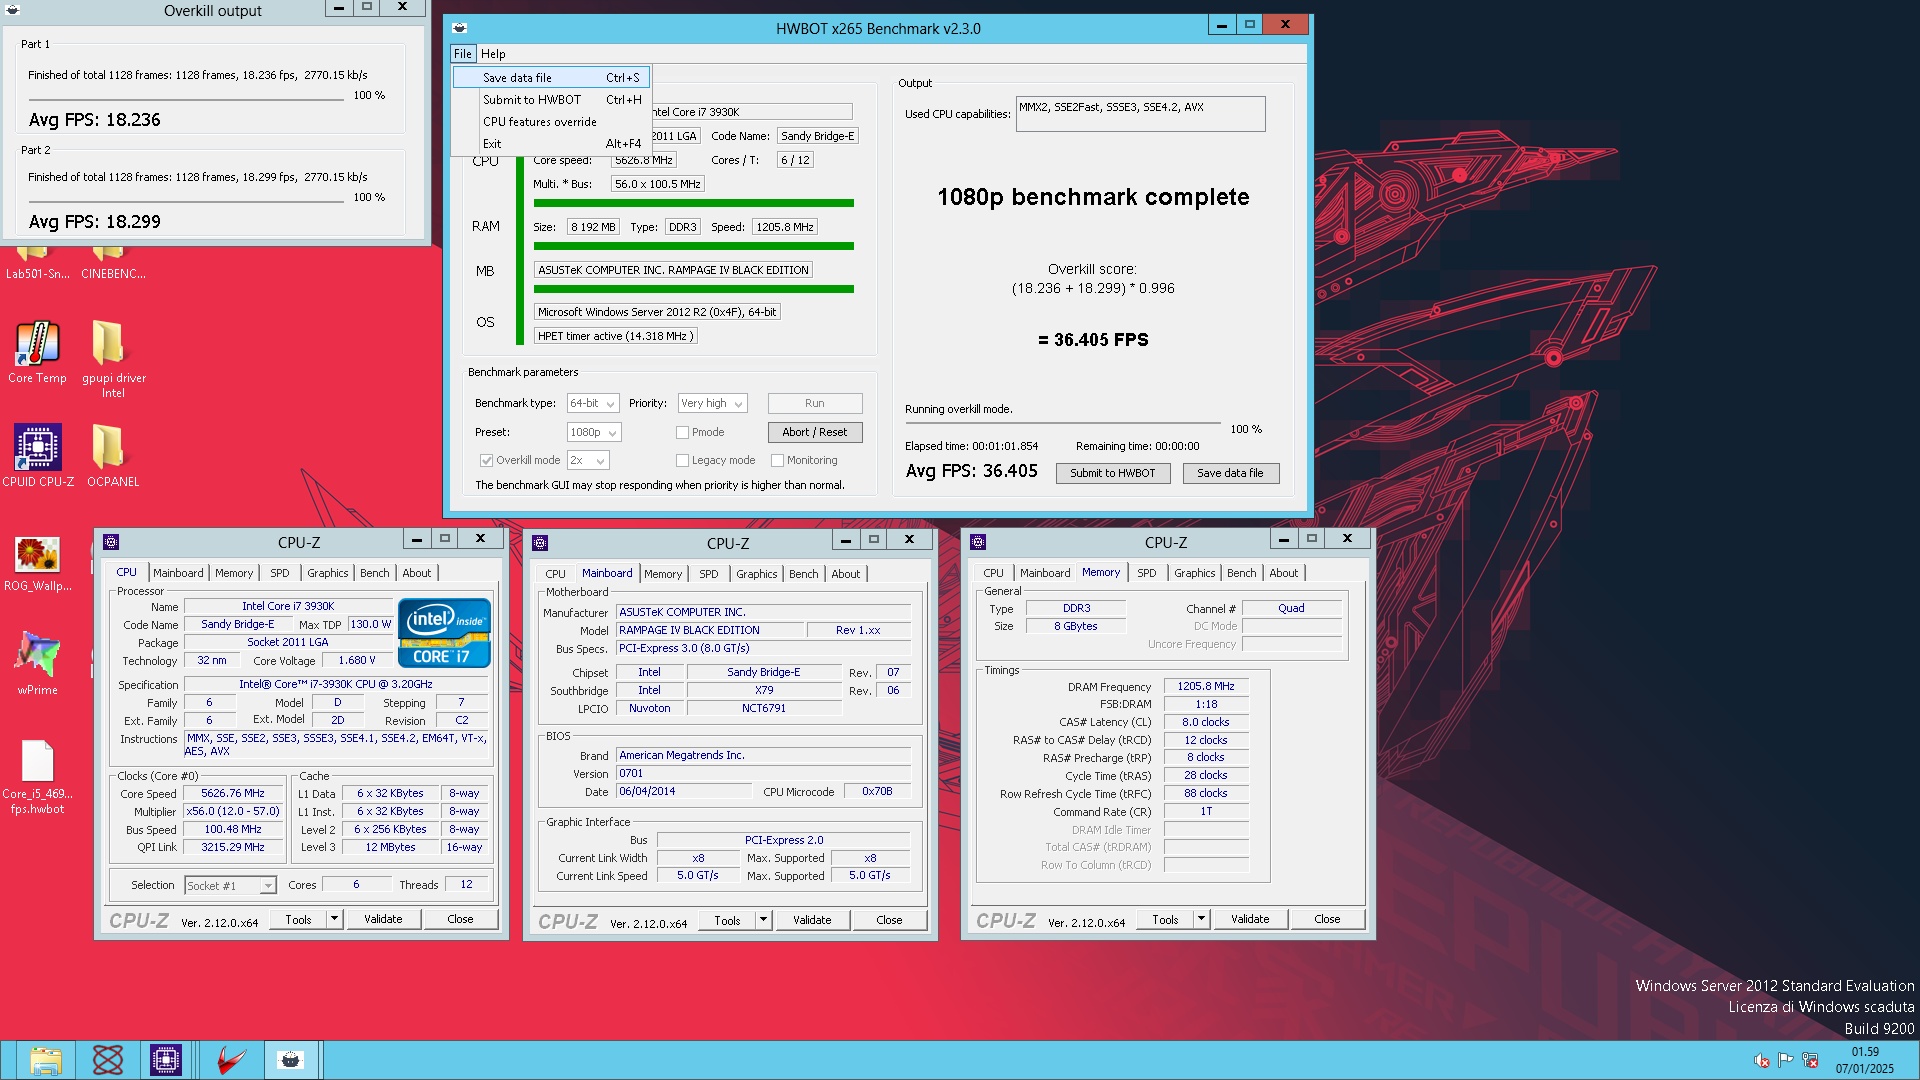
Task: Select the ROG_Wallp... image file icon
Action: [x=37, y=562]
